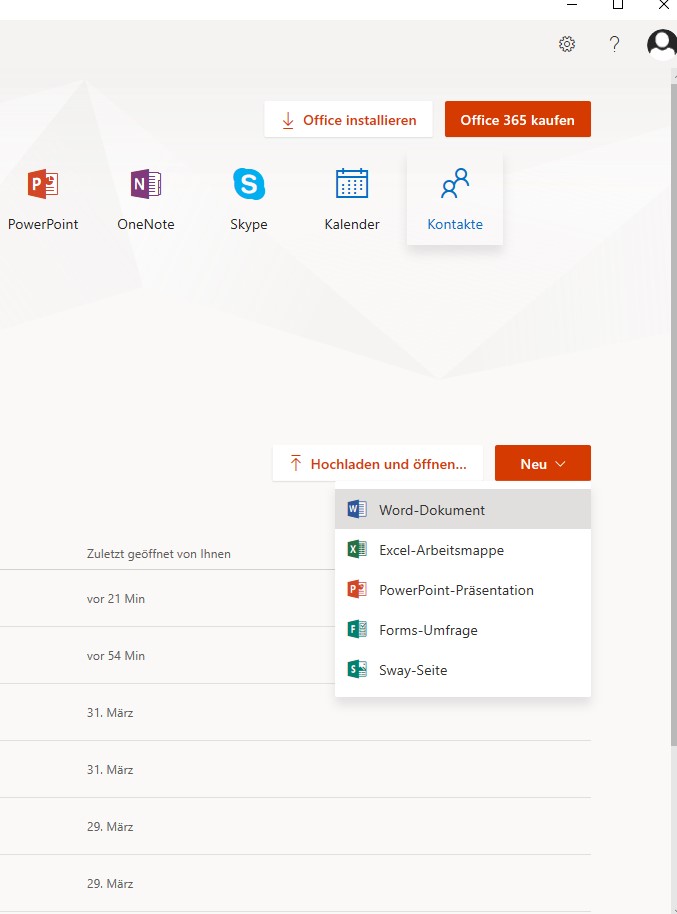
Task: Click the Forms icon in the Neu menu
Action: point(357,630)
